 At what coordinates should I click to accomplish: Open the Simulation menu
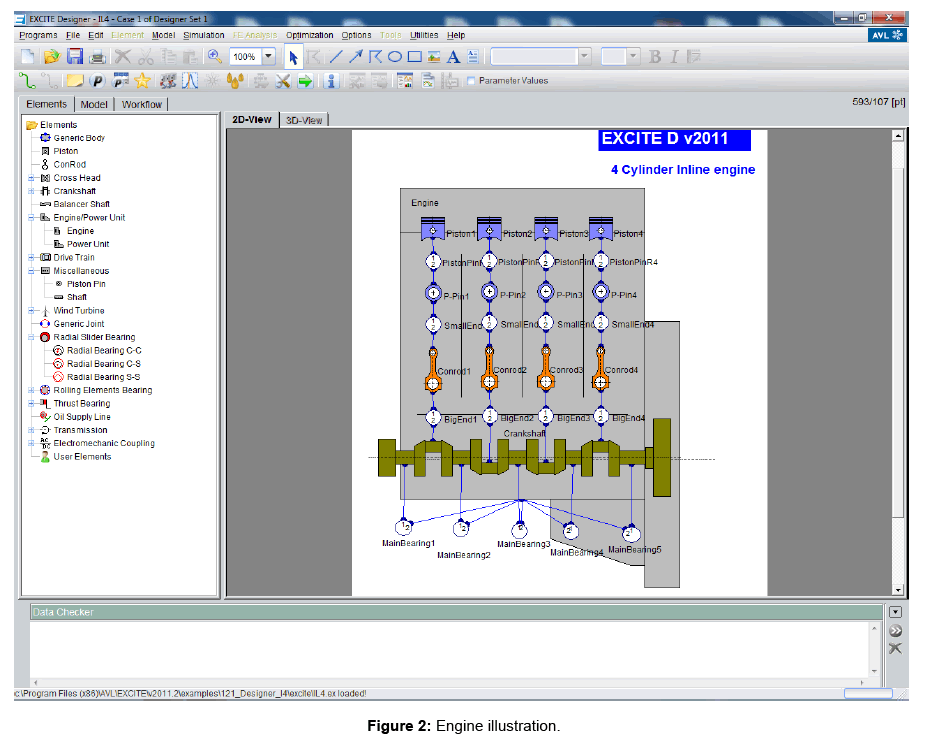coord(204,35)
